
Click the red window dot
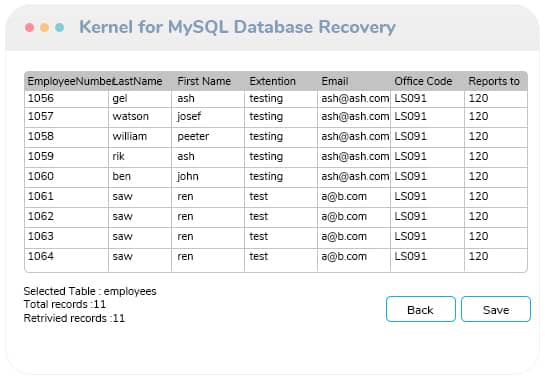(x=30, y=27)
